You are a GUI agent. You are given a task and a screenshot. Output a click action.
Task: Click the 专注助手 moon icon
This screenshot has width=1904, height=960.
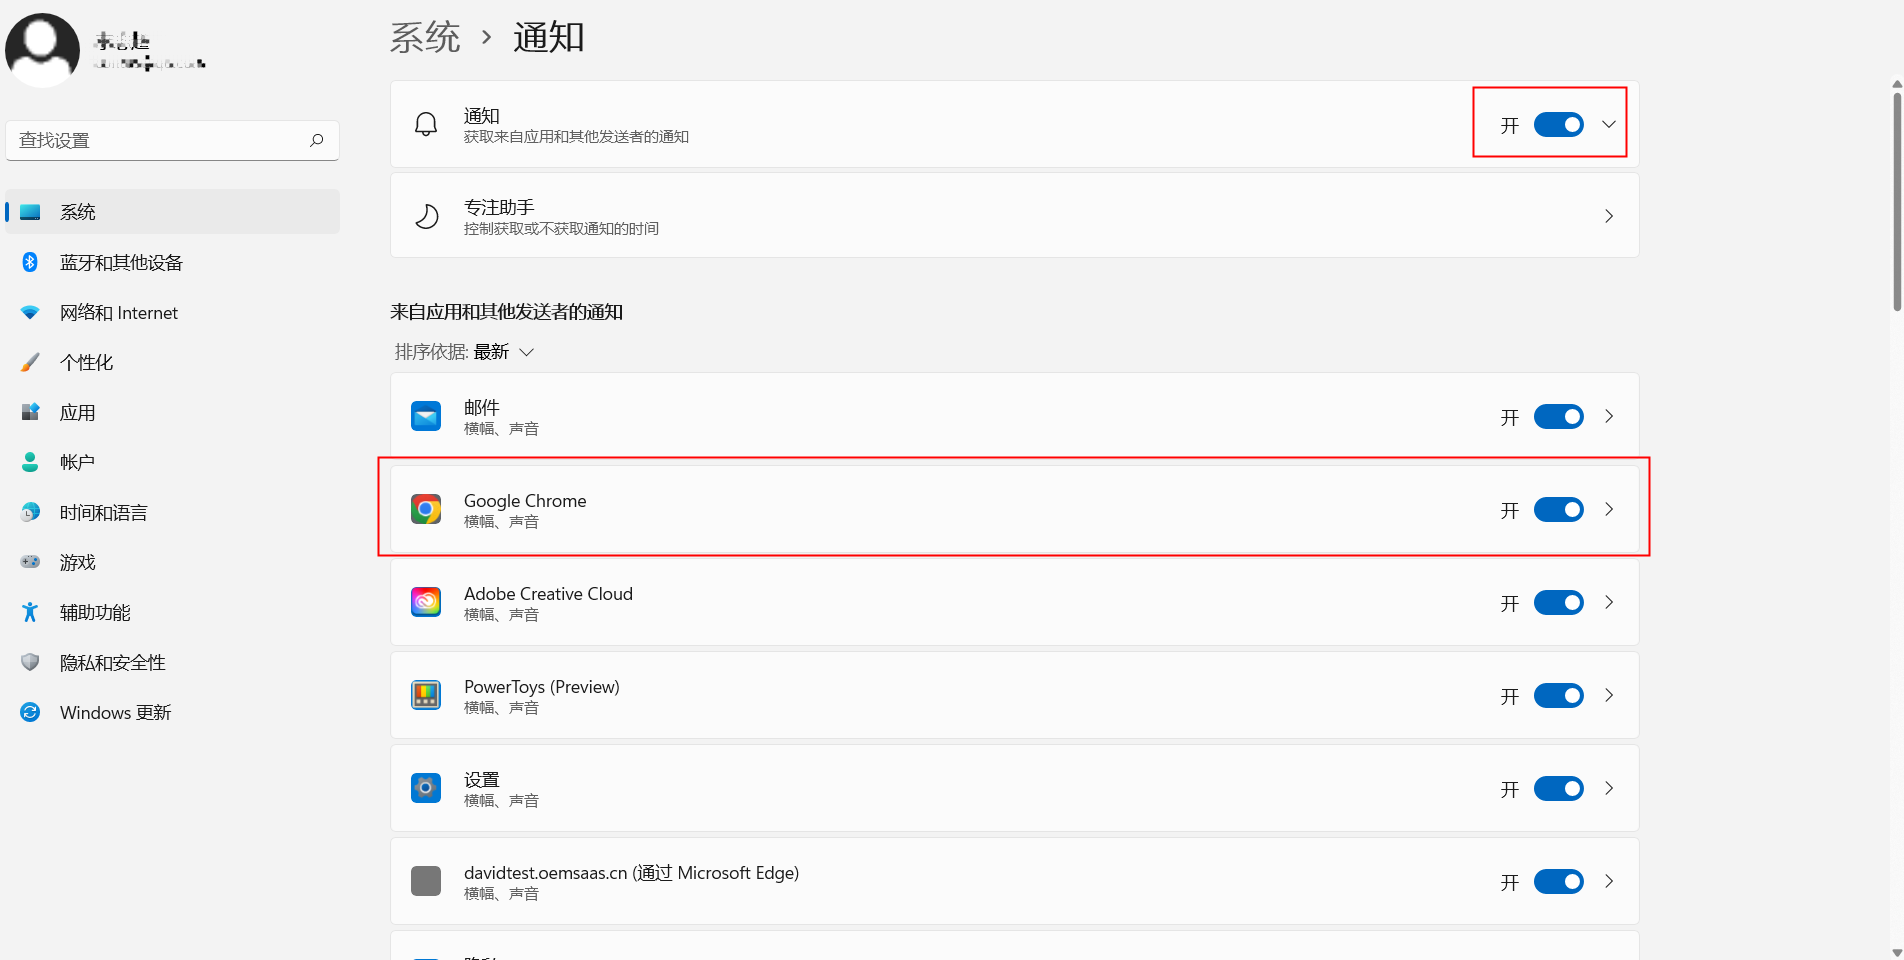426,216
